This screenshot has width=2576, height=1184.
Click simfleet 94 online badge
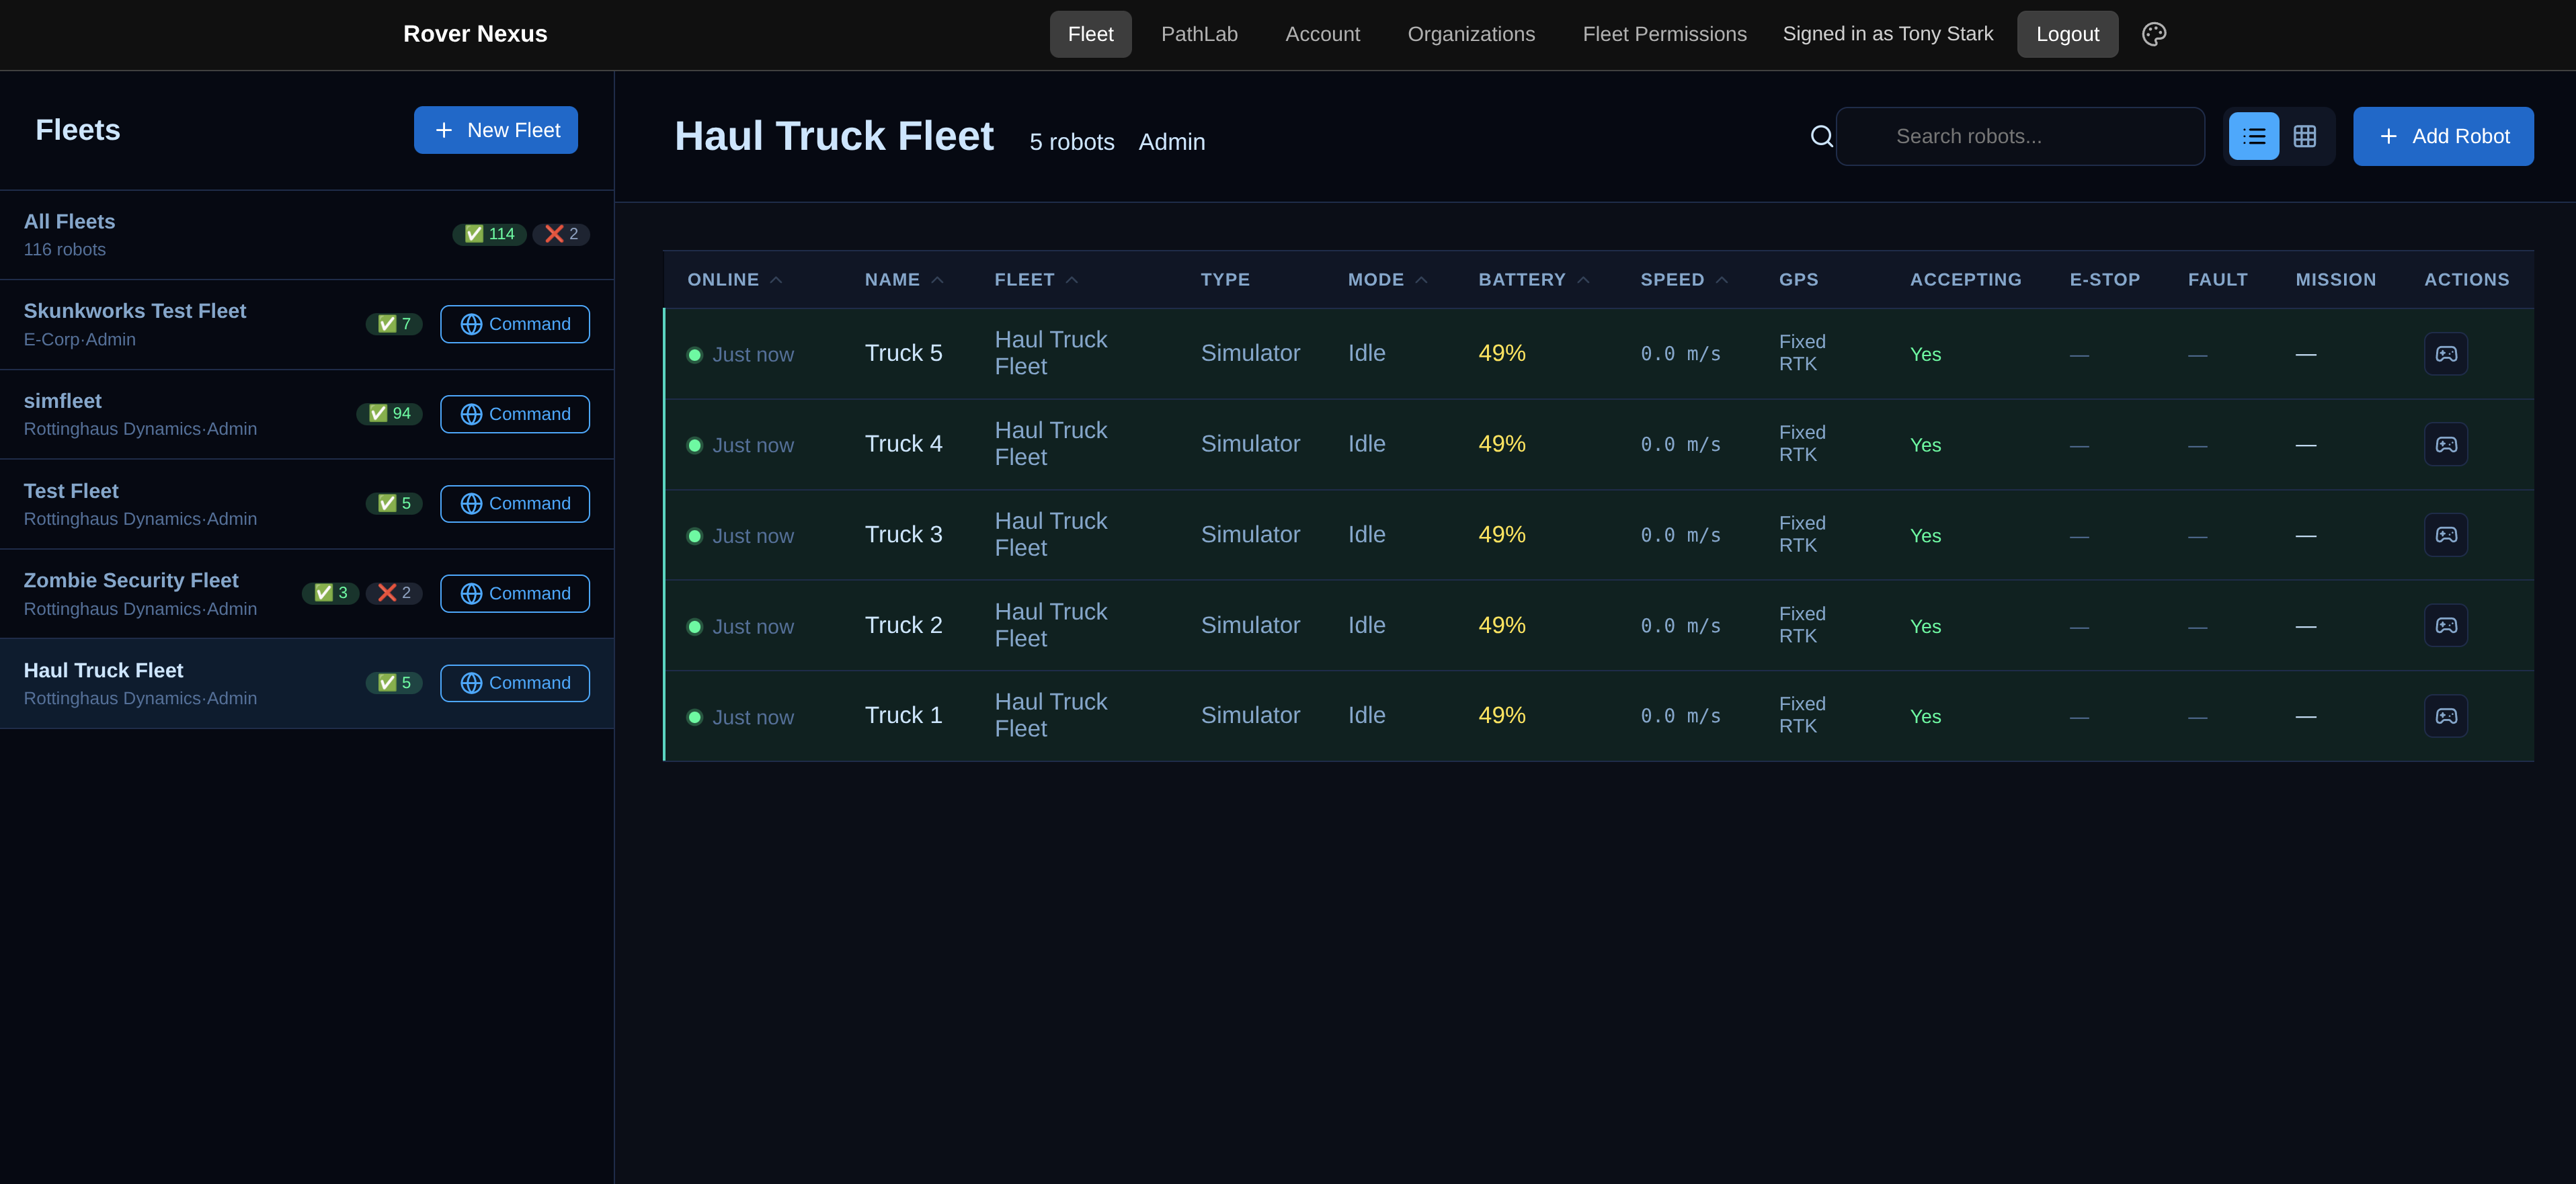[x=389, y=413]
